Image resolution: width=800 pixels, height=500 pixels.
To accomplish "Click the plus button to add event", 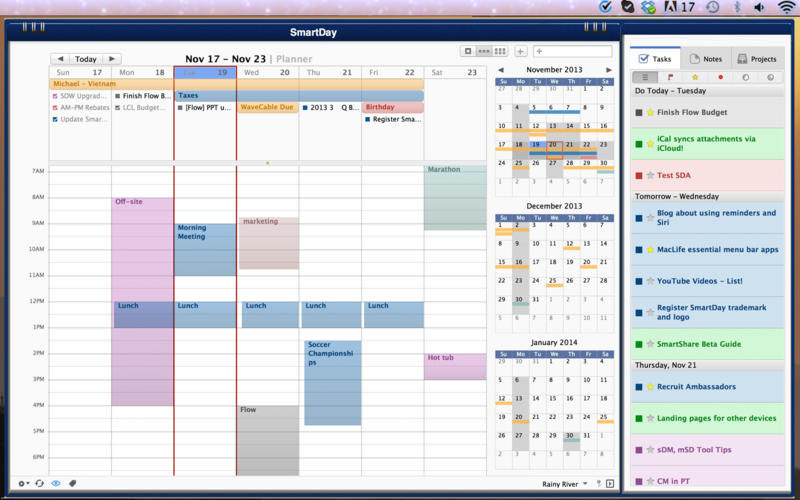I will (x=520, y=51).
